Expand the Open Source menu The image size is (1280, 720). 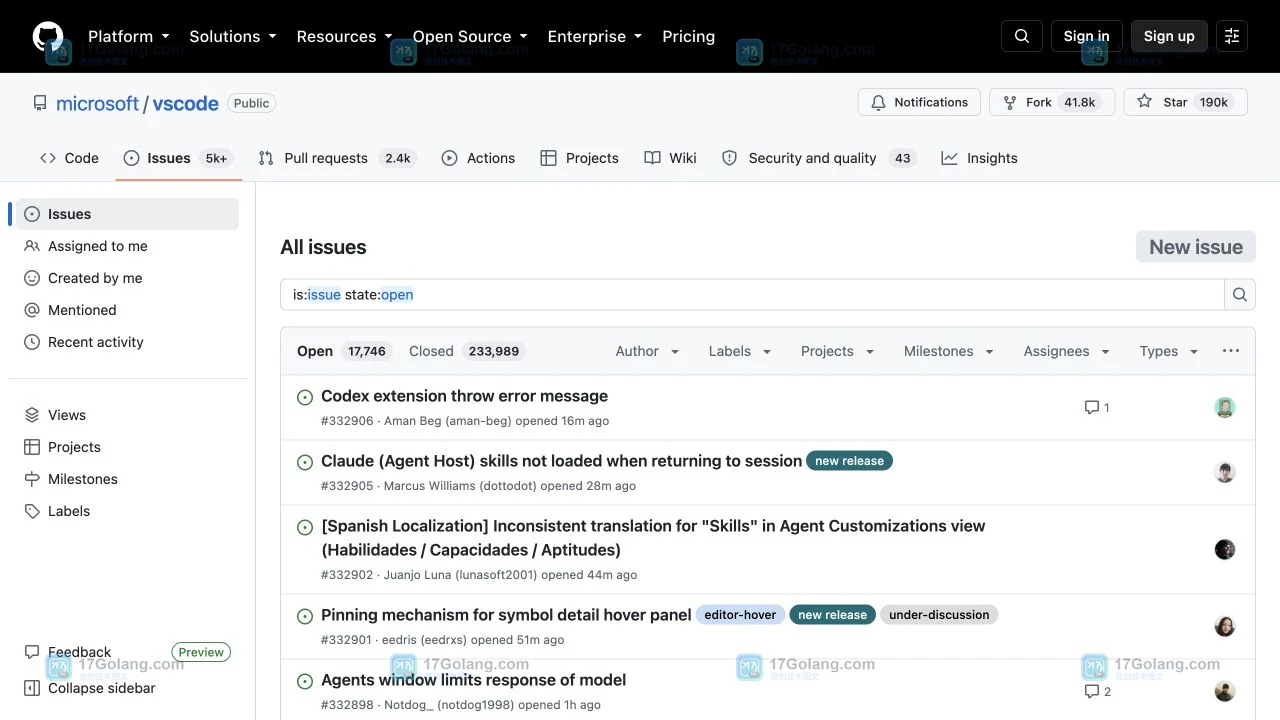470,36
